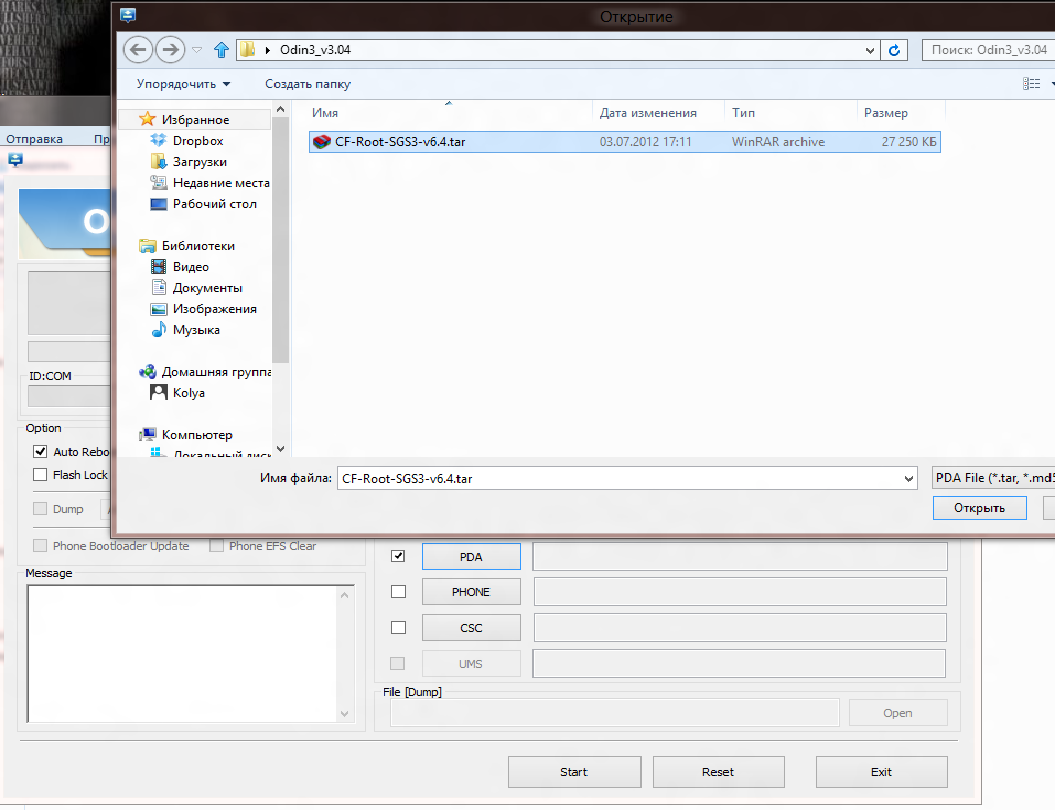Screen dimensions: 1055x810
Task: Click the Видео library icon
Action: (x=158, y=266)
